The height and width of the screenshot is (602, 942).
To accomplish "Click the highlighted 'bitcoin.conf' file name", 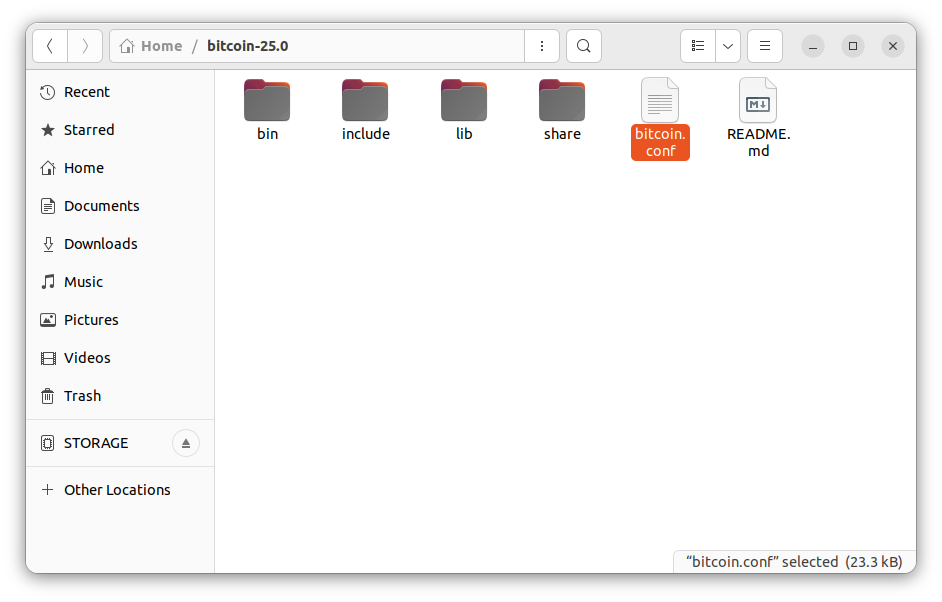I will 660,142.
